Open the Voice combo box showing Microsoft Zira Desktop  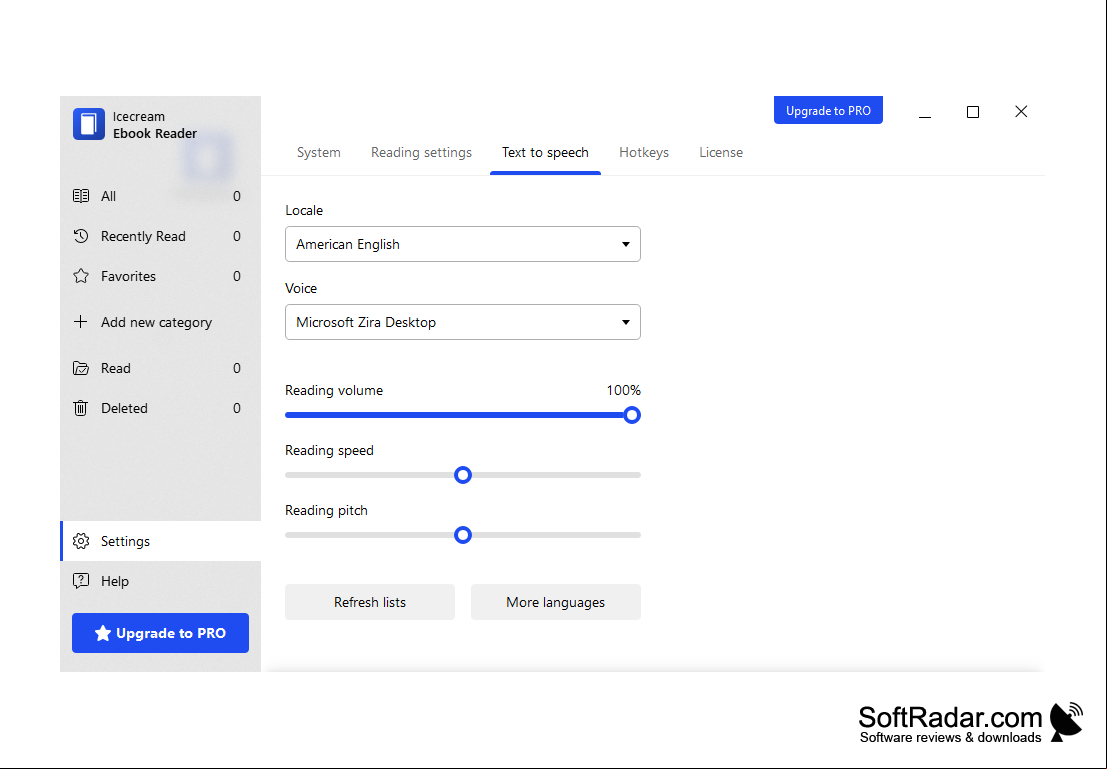pos(462,322)
